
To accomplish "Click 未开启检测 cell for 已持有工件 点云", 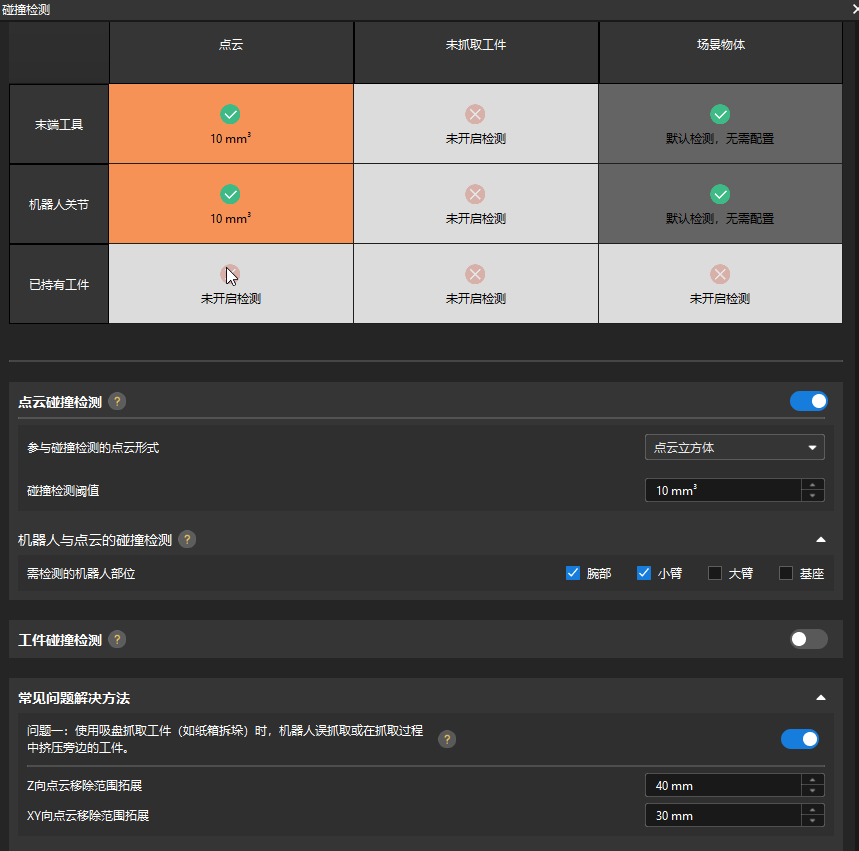I will pyautogui.click(x=230, y=283).
